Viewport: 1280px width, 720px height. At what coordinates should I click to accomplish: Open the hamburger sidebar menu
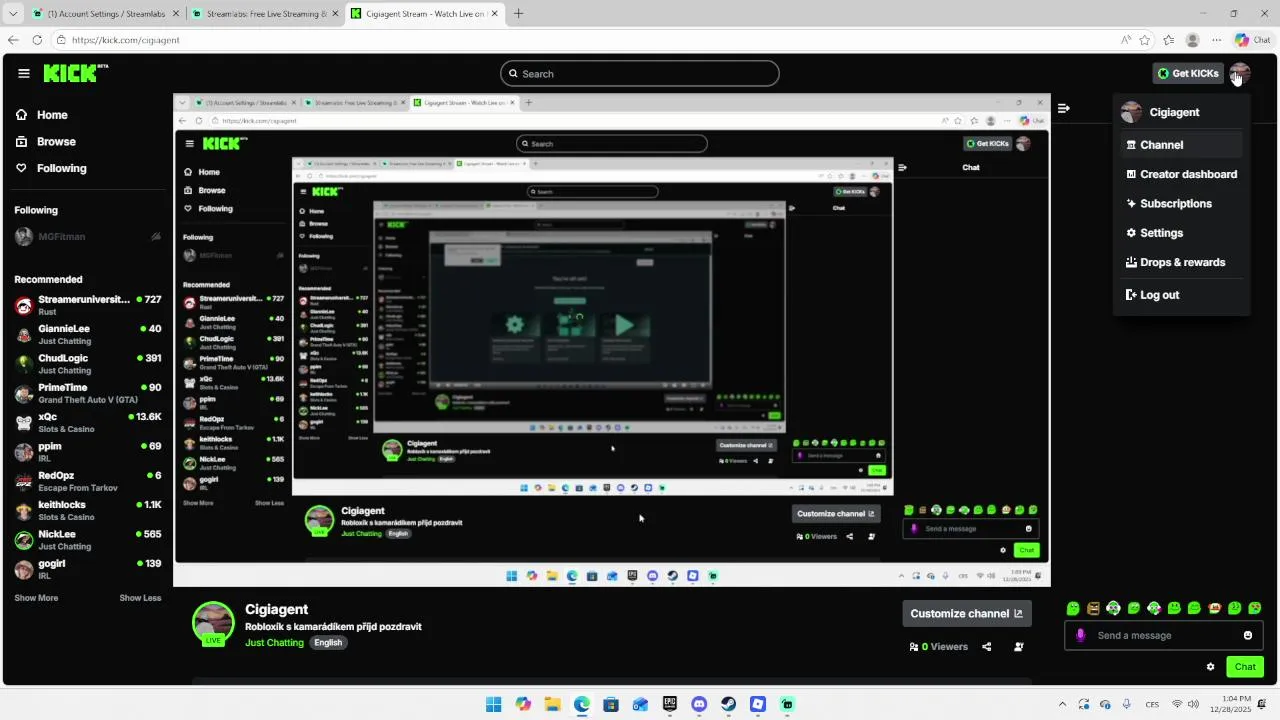click(24, 73)
